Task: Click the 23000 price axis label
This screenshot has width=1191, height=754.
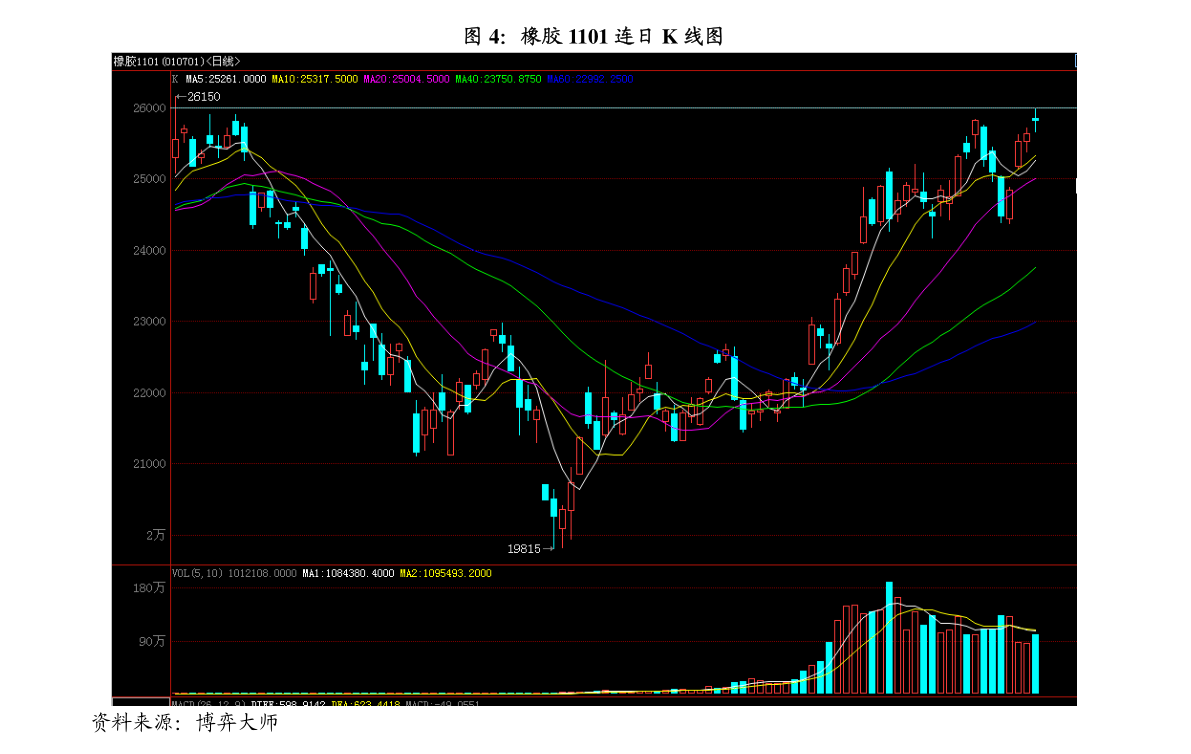Action: coord(150,322)
